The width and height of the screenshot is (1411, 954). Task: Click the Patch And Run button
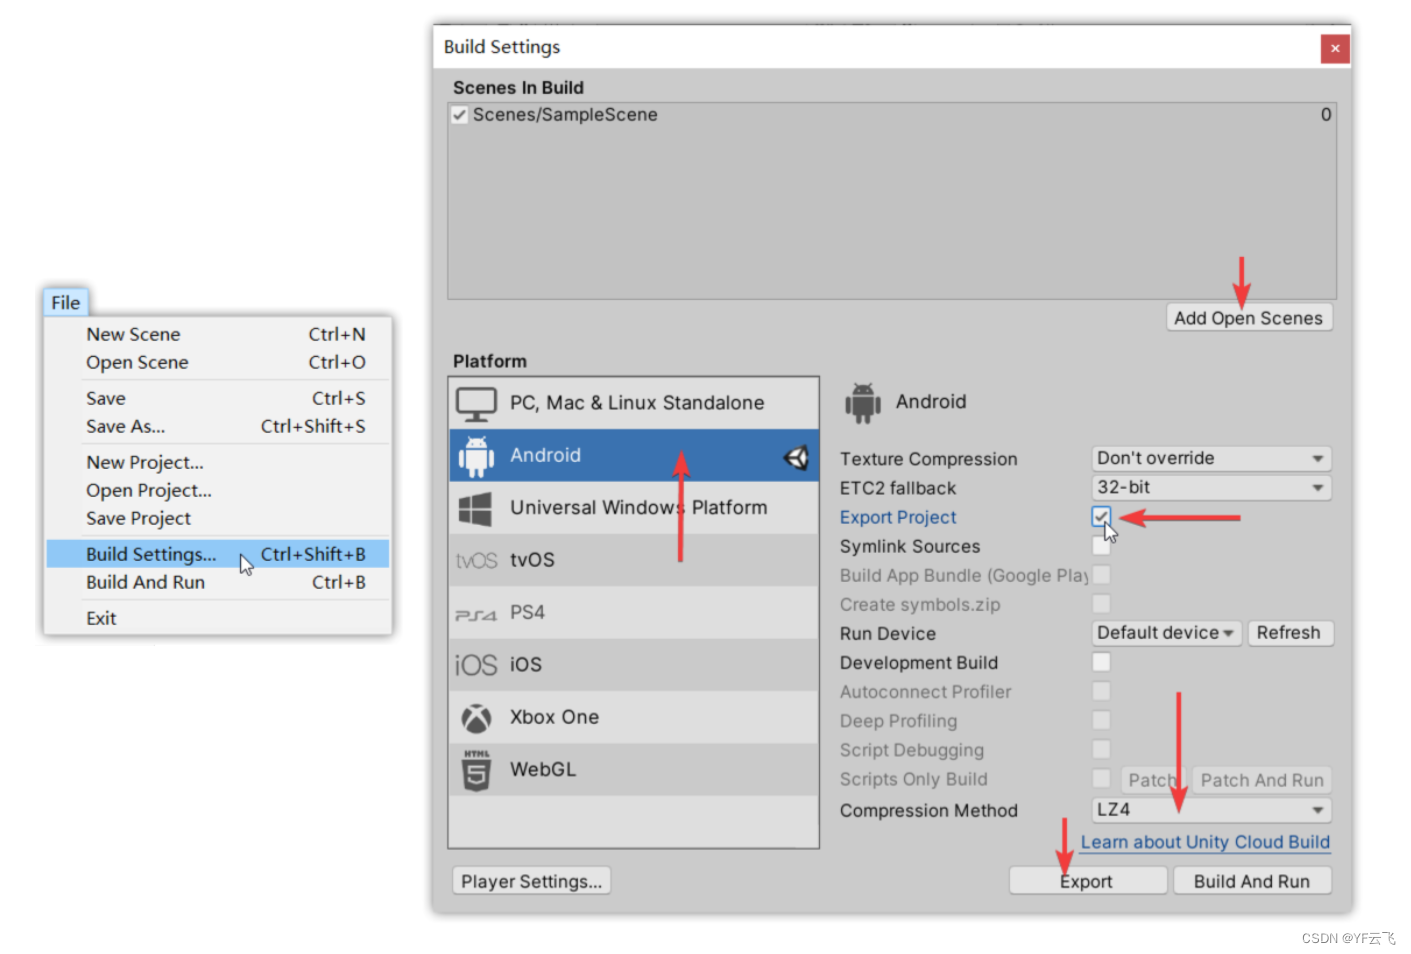tap(1262, 780)
